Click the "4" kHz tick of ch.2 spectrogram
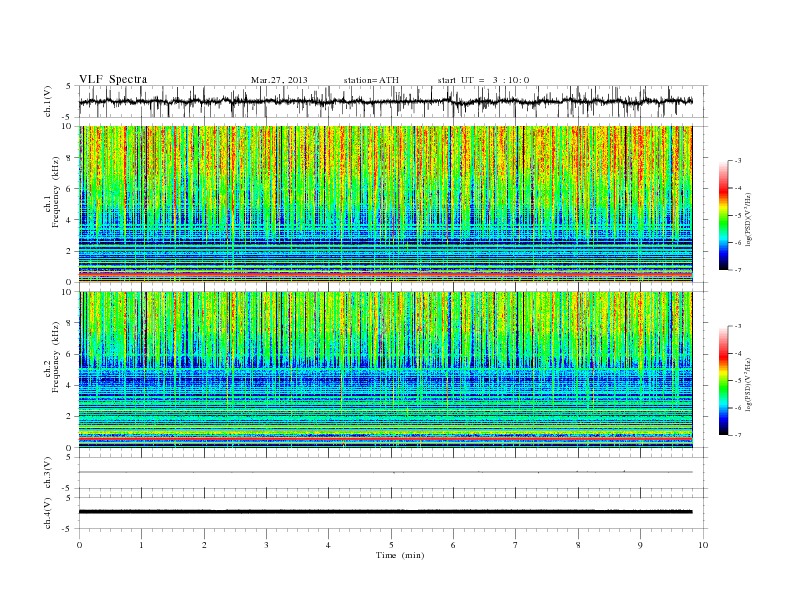Screen dimensions: 792x612 (x=70, y=385)
